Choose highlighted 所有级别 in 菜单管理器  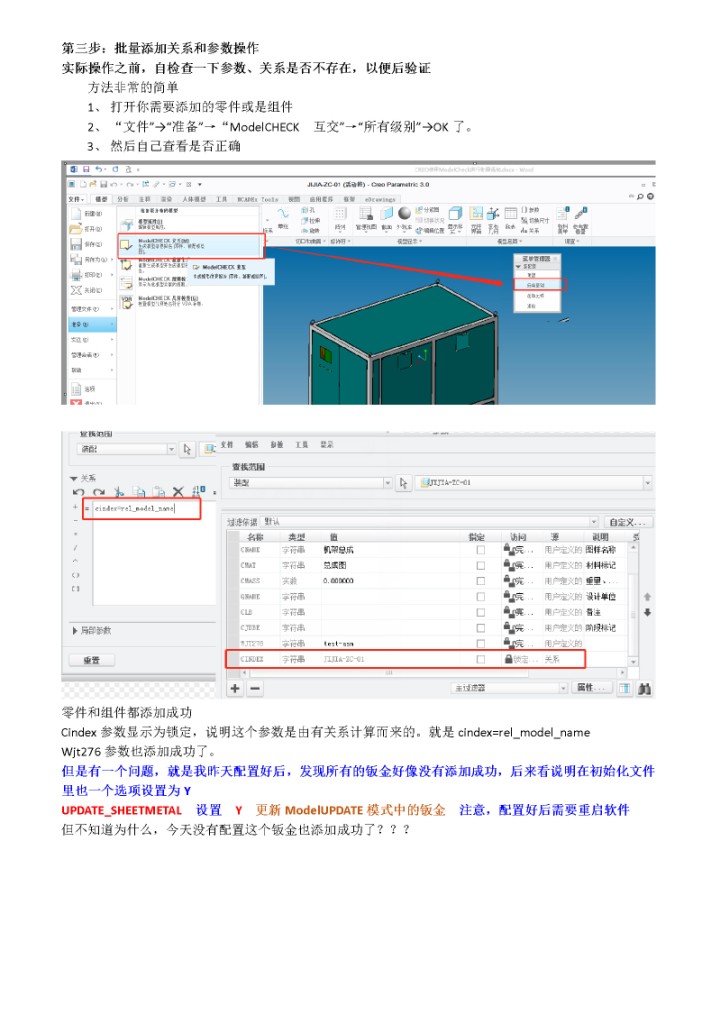(x=539, y=285)
